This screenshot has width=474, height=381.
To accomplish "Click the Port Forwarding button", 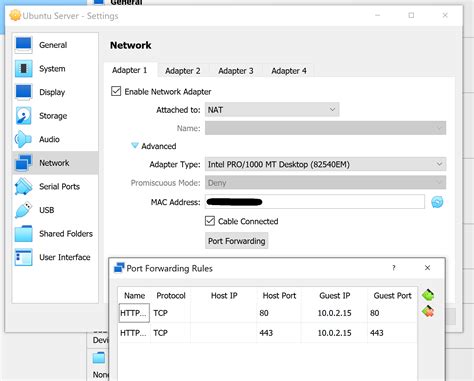I will 237,241.
